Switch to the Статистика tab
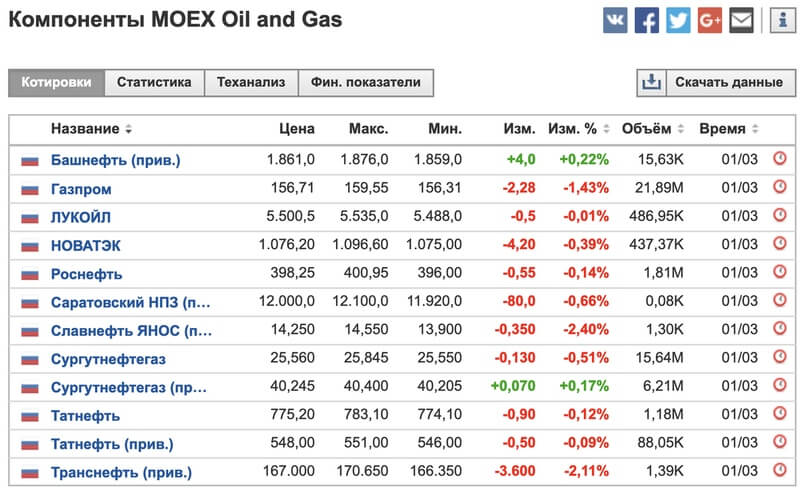 pos(154,83)
